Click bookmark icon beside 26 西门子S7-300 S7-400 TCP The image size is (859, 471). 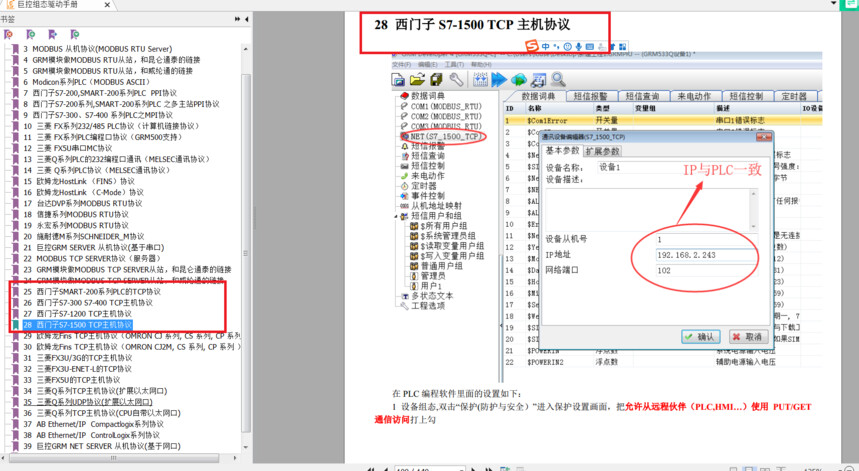[15, 302]
